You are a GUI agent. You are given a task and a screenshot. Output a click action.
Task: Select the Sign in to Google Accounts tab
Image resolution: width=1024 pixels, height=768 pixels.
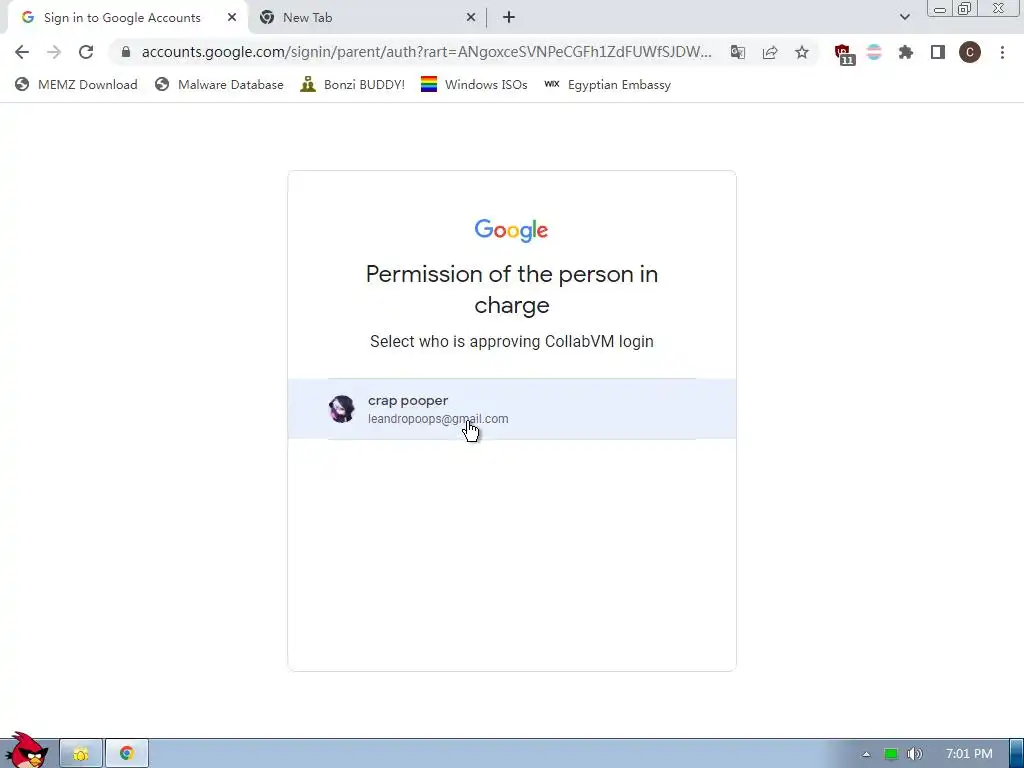tap(127, 18)
